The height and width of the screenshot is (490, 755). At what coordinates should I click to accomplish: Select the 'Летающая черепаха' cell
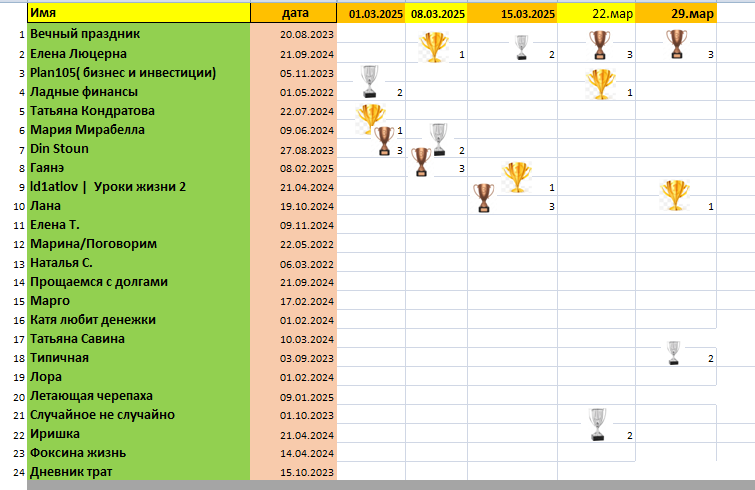pyautogui.click(x=139, y=396)
